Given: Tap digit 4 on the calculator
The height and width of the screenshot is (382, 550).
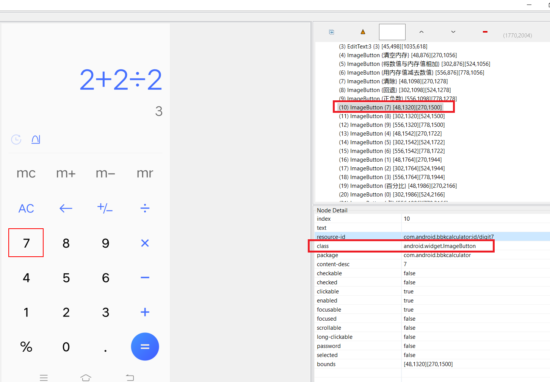Looking at the screenshot, I should click(x=26, y=277).
